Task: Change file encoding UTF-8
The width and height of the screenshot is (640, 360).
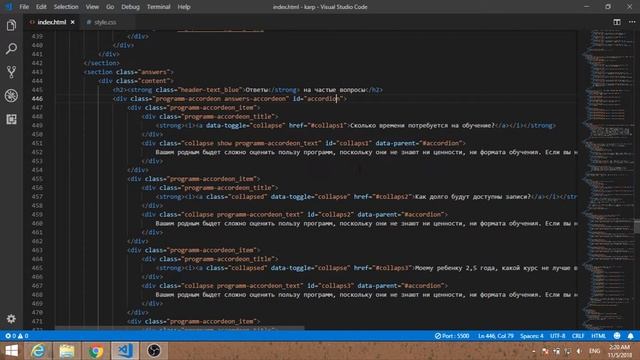Action: pyautogui.click(x=558, y=336)
